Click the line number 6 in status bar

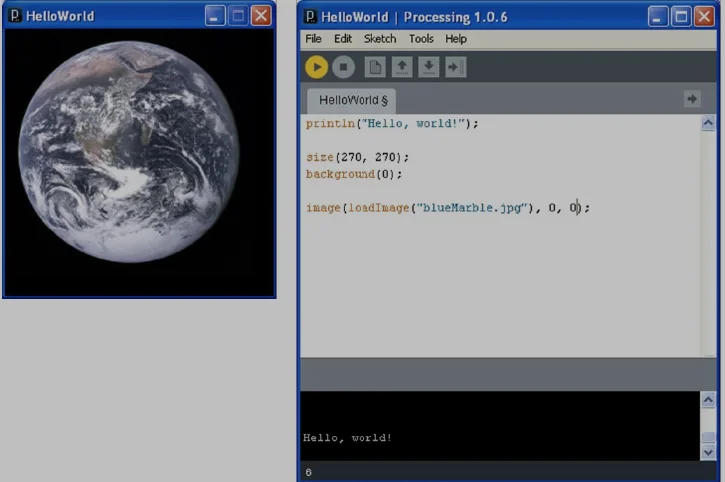point(308,472)
